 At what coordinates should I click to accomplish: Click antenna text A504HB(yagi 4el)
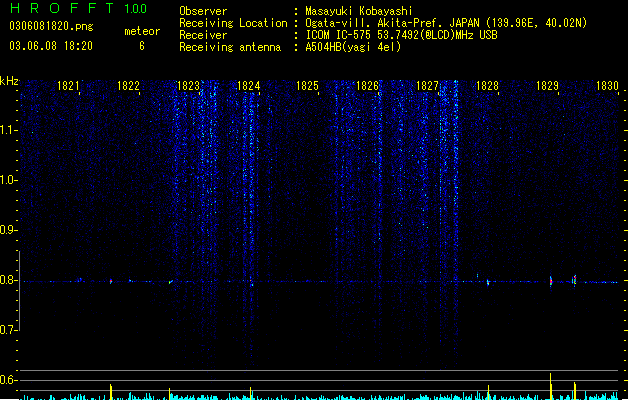[x=353, y=47]
